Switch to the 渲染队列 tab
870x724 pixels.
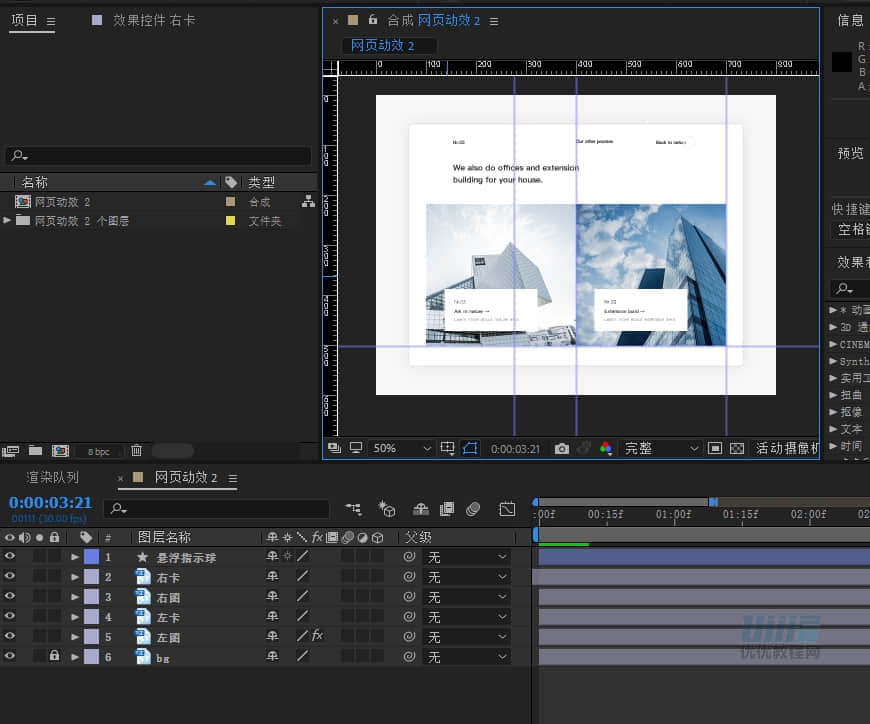click(52, 478)
